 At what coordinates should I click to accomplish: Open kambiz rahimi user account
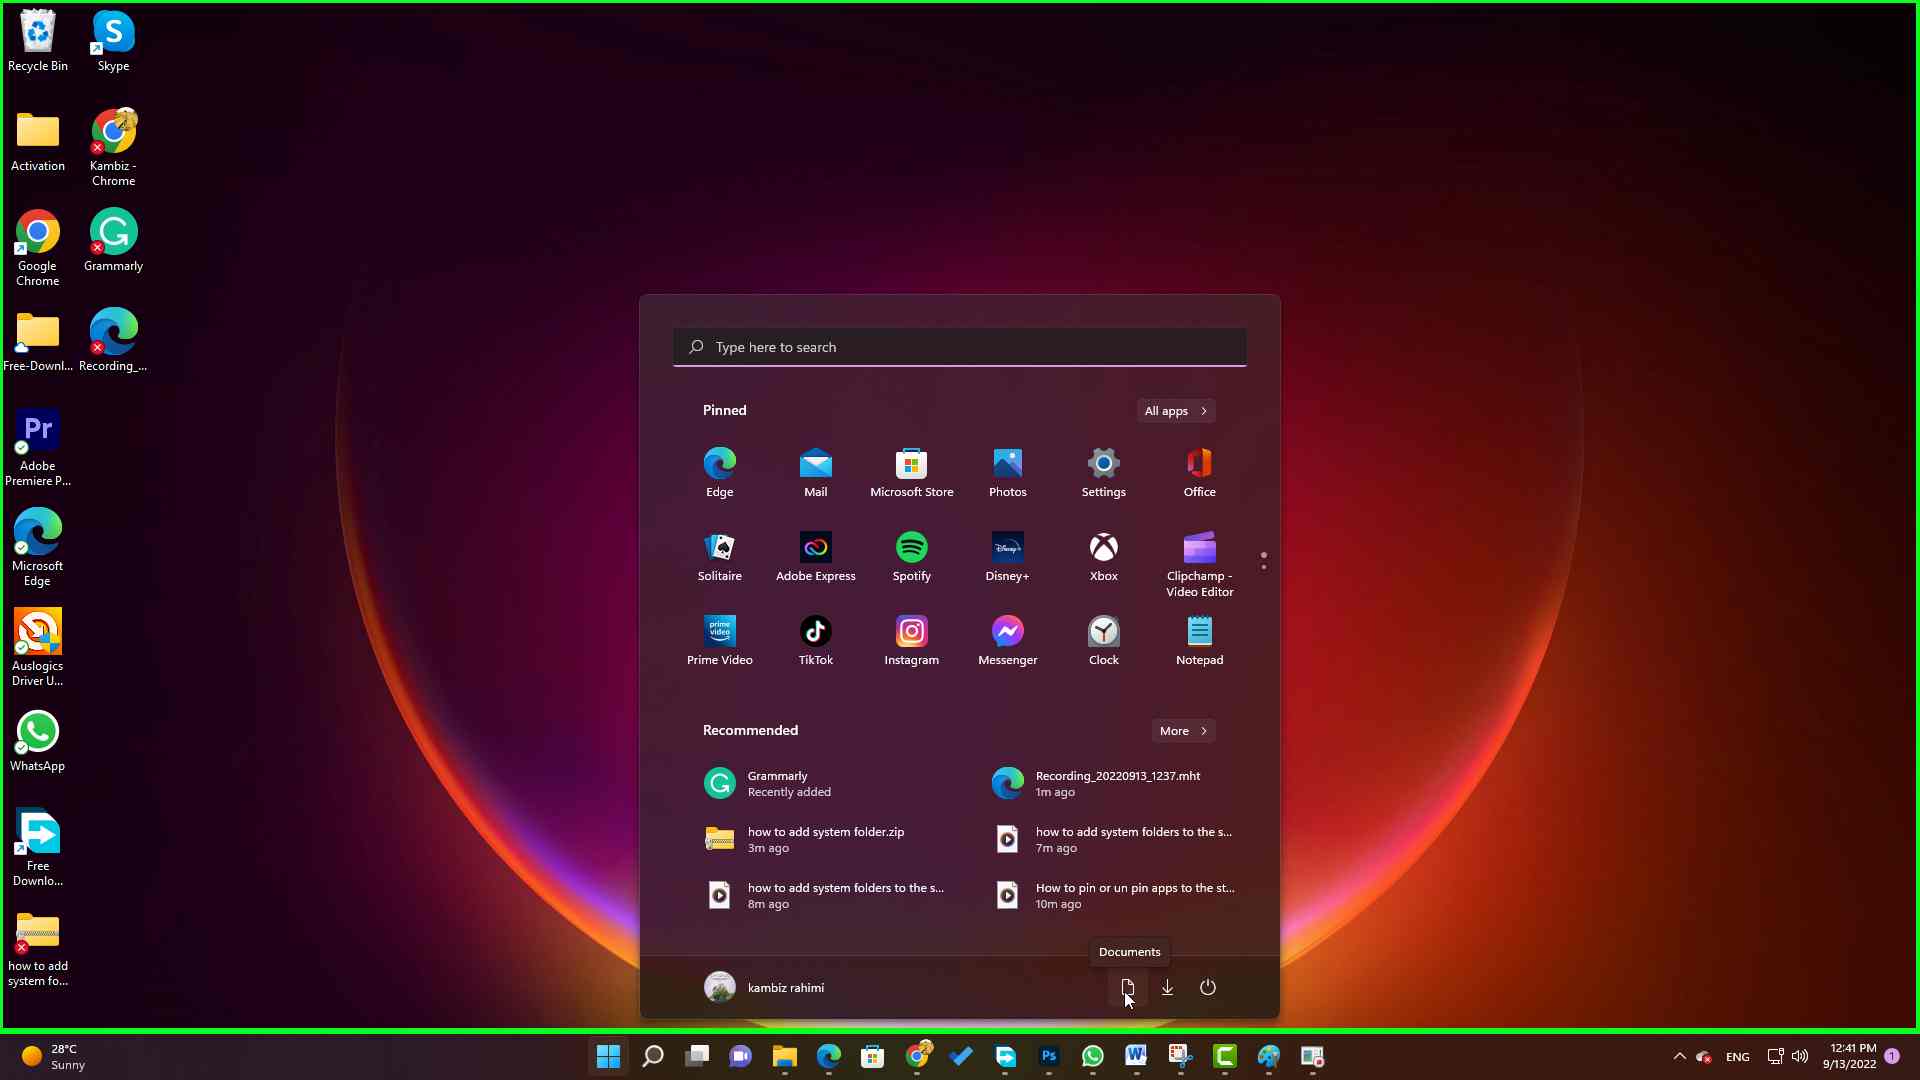click(x=765, y=987)
